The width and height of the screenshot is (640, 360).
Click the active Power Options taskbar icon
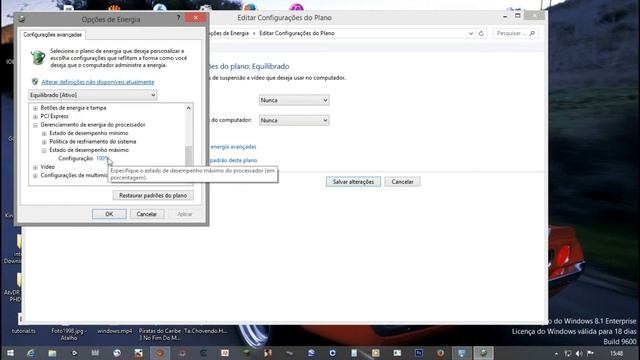483,353
